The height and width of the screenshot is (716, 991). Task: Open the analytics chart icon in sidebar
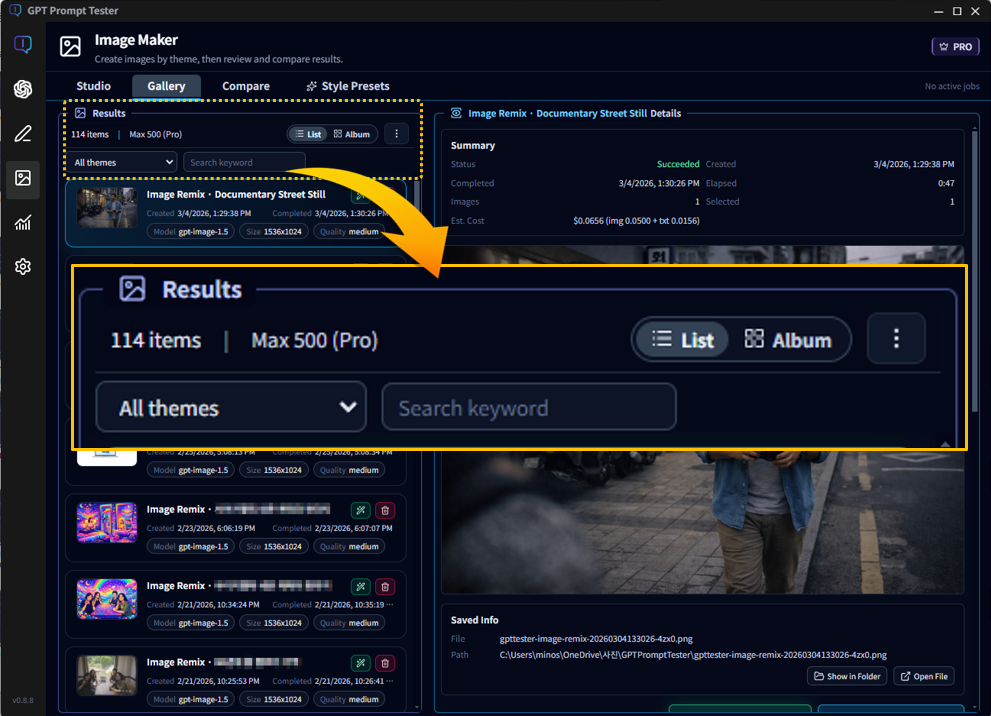click(23, 223)
